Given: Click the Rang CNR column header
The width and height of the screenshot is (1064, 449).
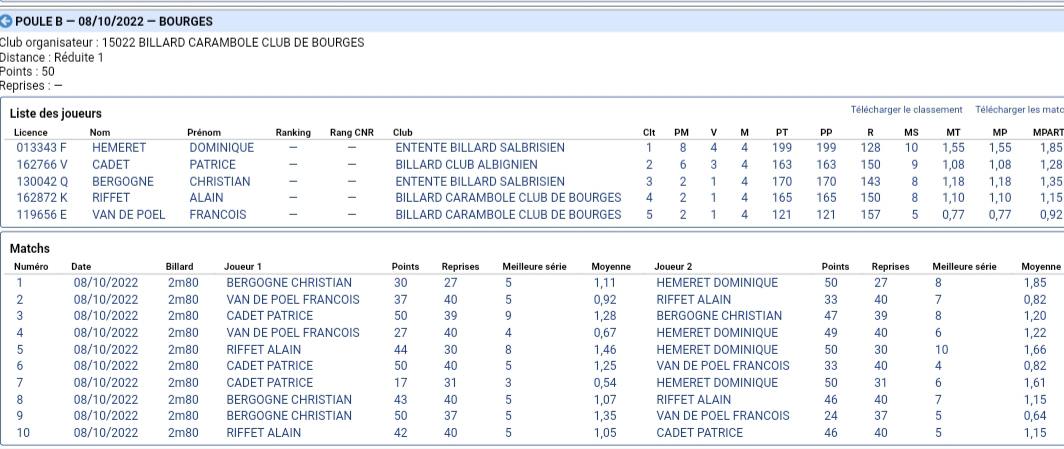Looking at the screenshot, I should coord(352,132).
